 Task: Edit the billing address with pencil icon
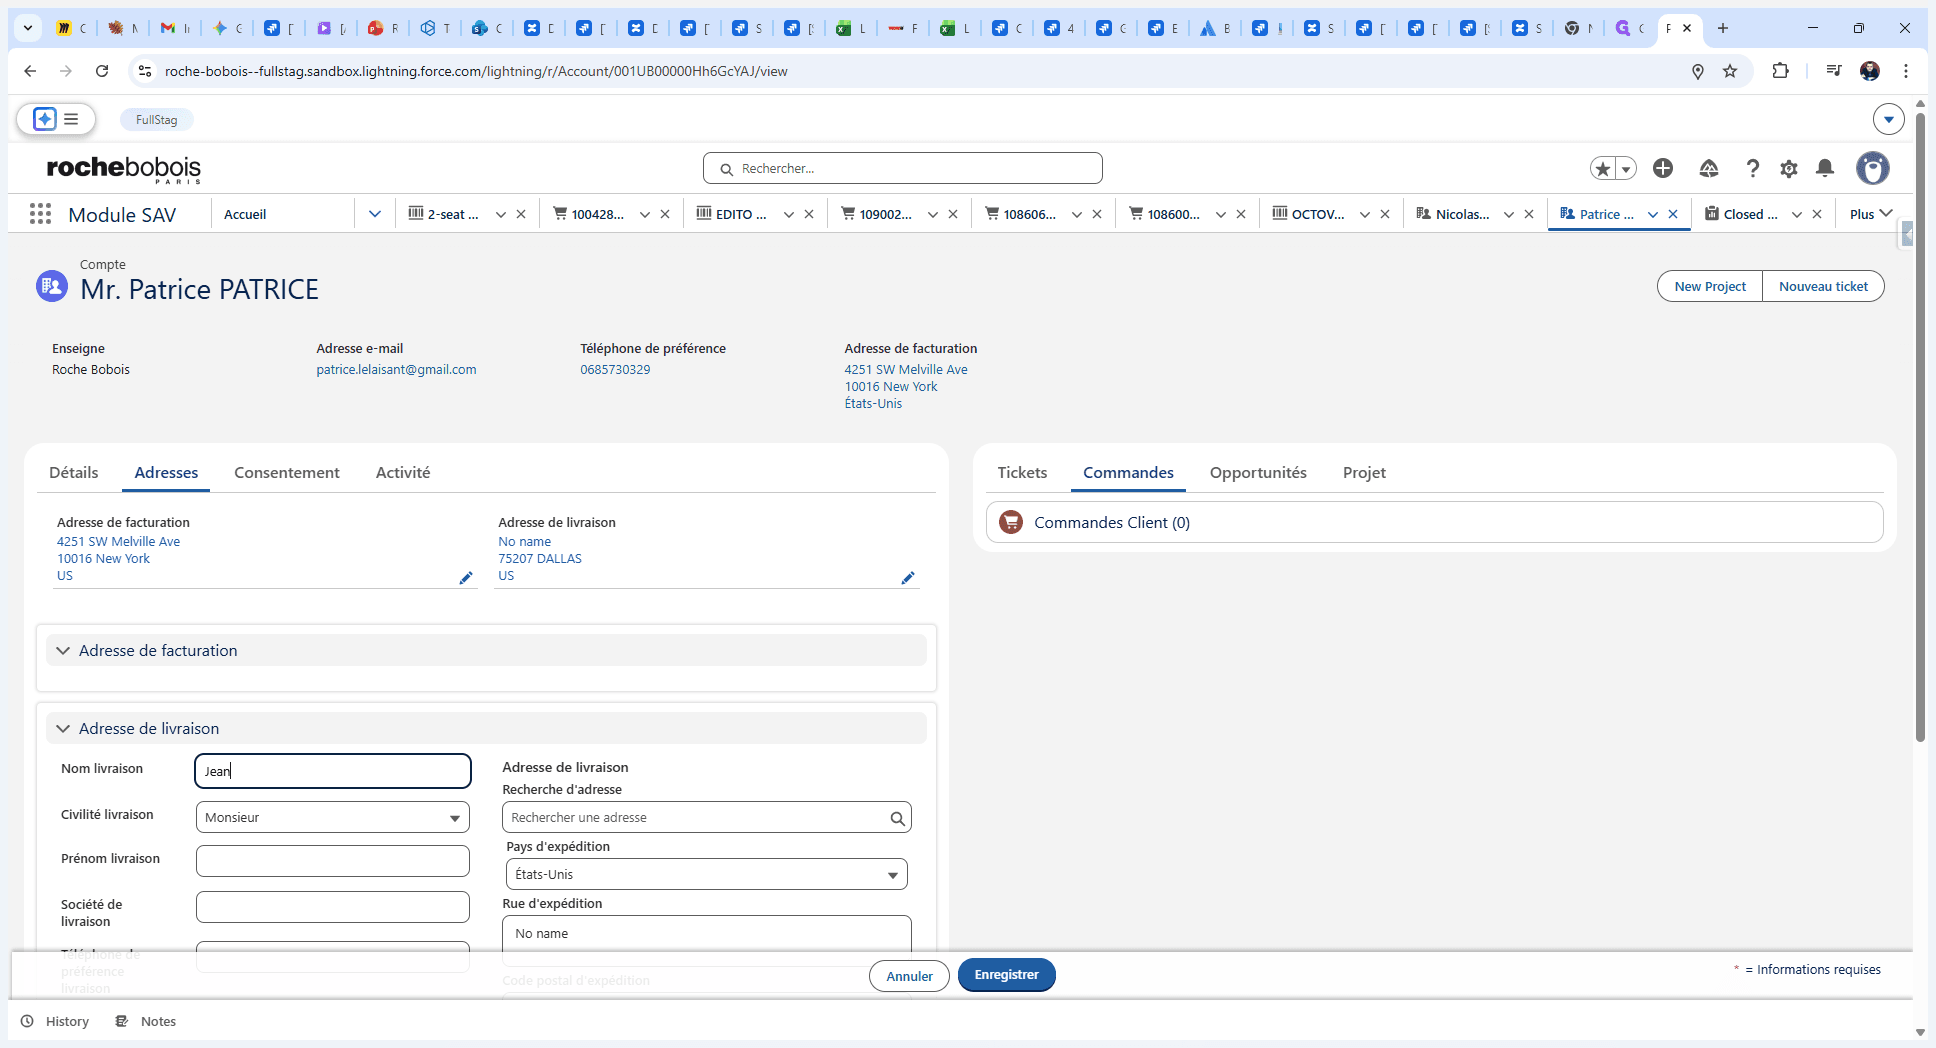pos(466,578)
